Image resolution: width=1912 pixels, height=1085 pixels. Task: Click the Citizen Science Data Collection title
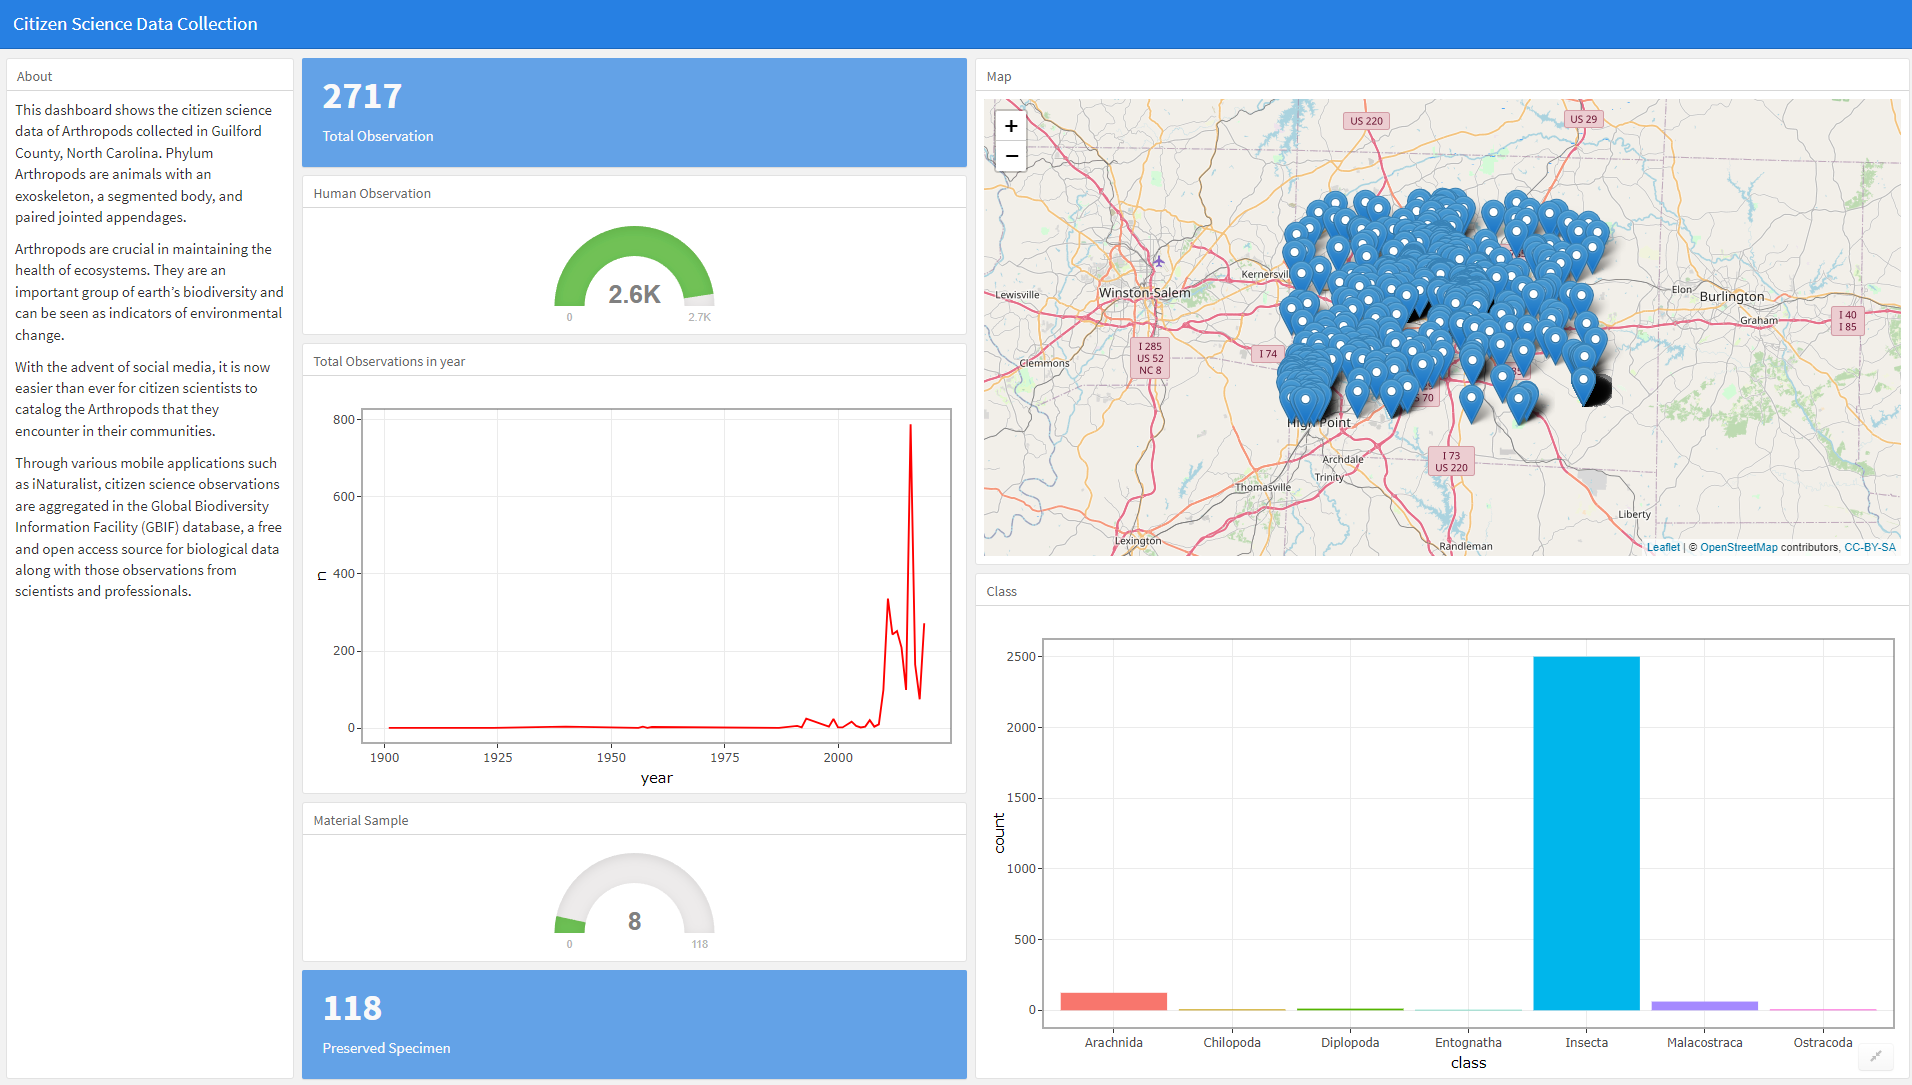(x=135, y=24)
